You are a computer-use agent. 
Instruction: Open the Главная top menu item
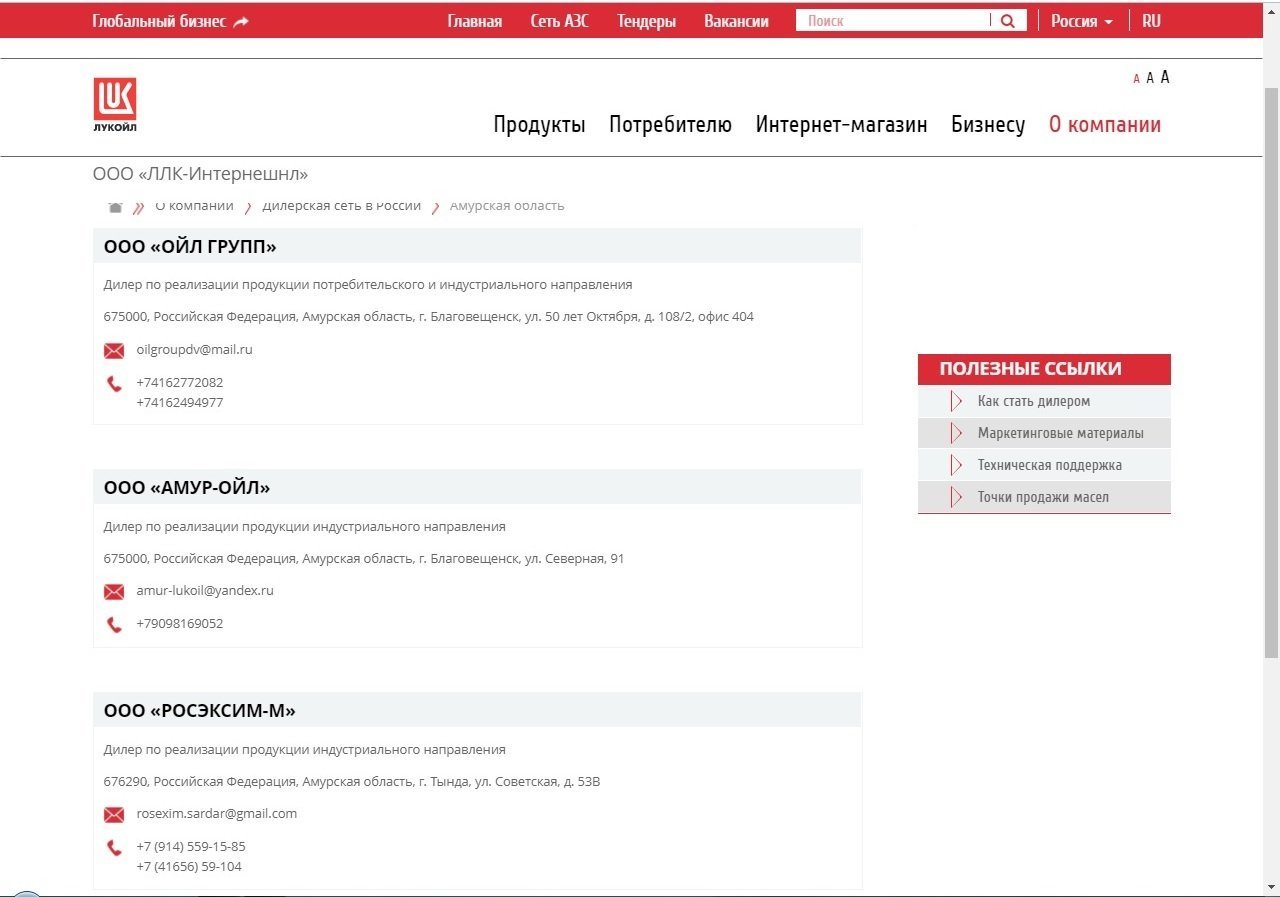click(x=475, y=21)
